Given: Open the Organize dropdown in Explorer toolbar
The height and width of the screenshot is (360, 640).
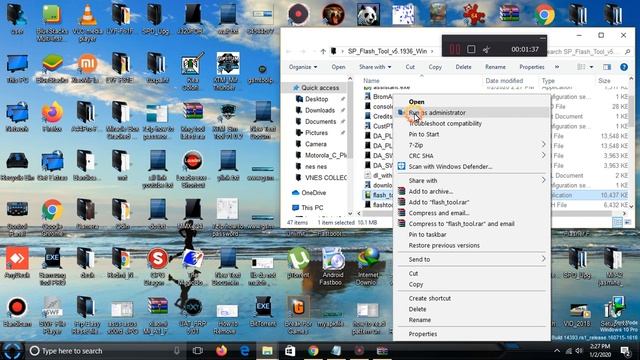Looking at the screenshot, I should coord(303,67).
